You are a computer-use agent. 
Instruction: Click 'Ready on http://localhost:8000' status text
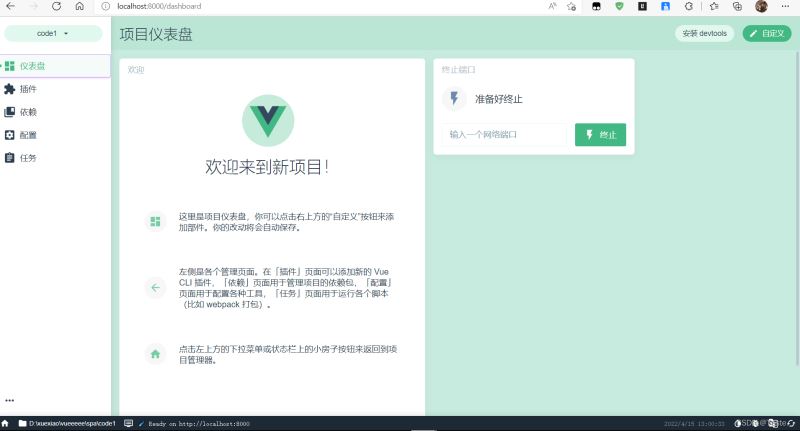pos(199,424)
